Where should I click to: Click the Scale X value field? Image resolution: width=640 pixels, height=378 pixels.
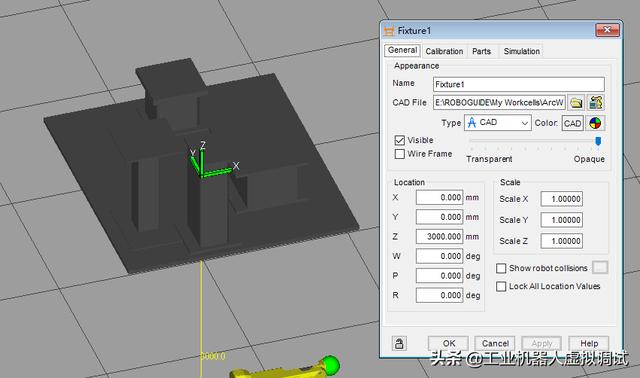tap(562, 199)
